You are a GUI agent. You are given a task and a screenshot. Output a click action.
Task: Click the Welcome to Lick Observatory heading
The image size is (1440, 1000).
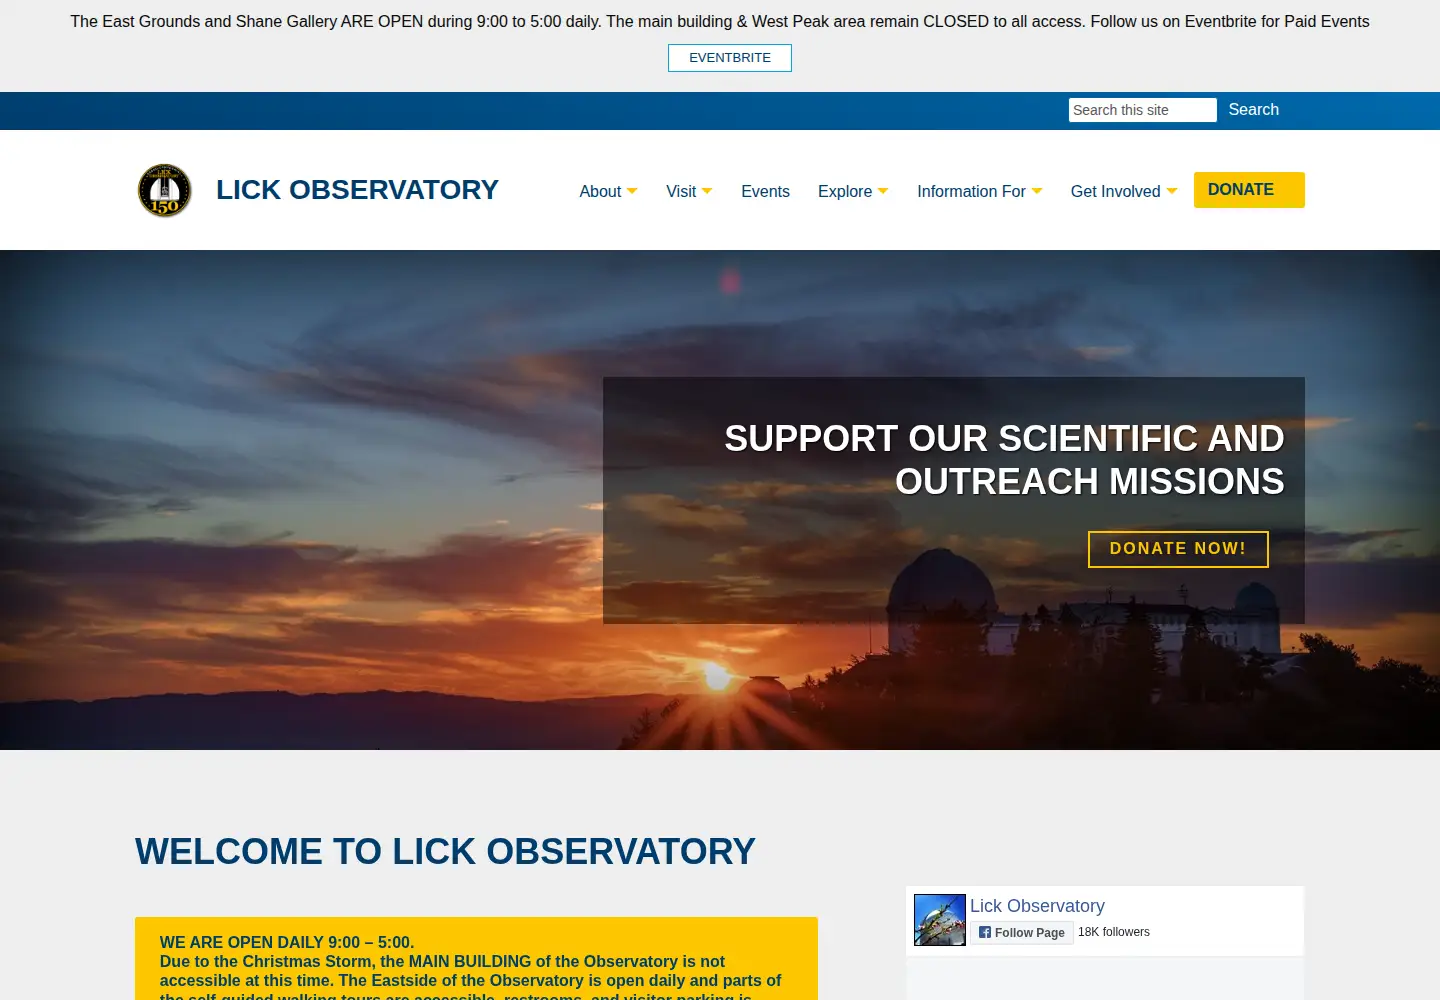coord(445,852)
